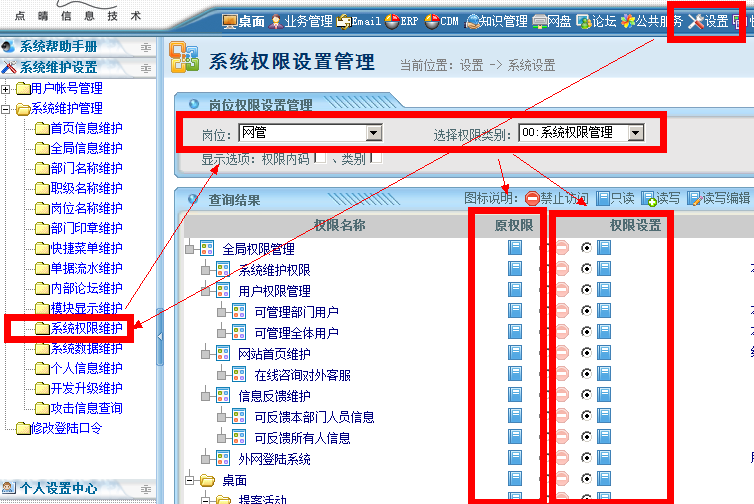Click the Email icon in top navigation
The image size is (754, 504).
(x=358, y=21)
